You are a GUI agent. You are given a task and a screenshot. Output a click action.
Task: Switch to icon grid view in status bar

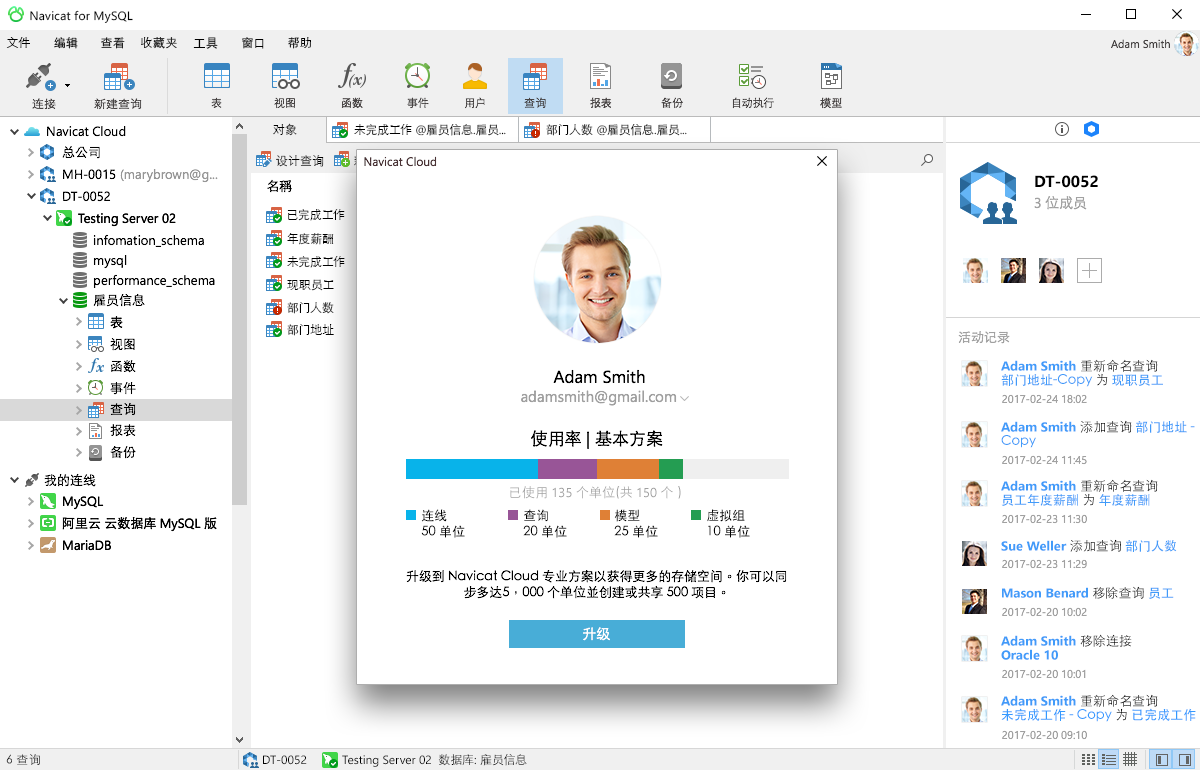[1088, 760]
